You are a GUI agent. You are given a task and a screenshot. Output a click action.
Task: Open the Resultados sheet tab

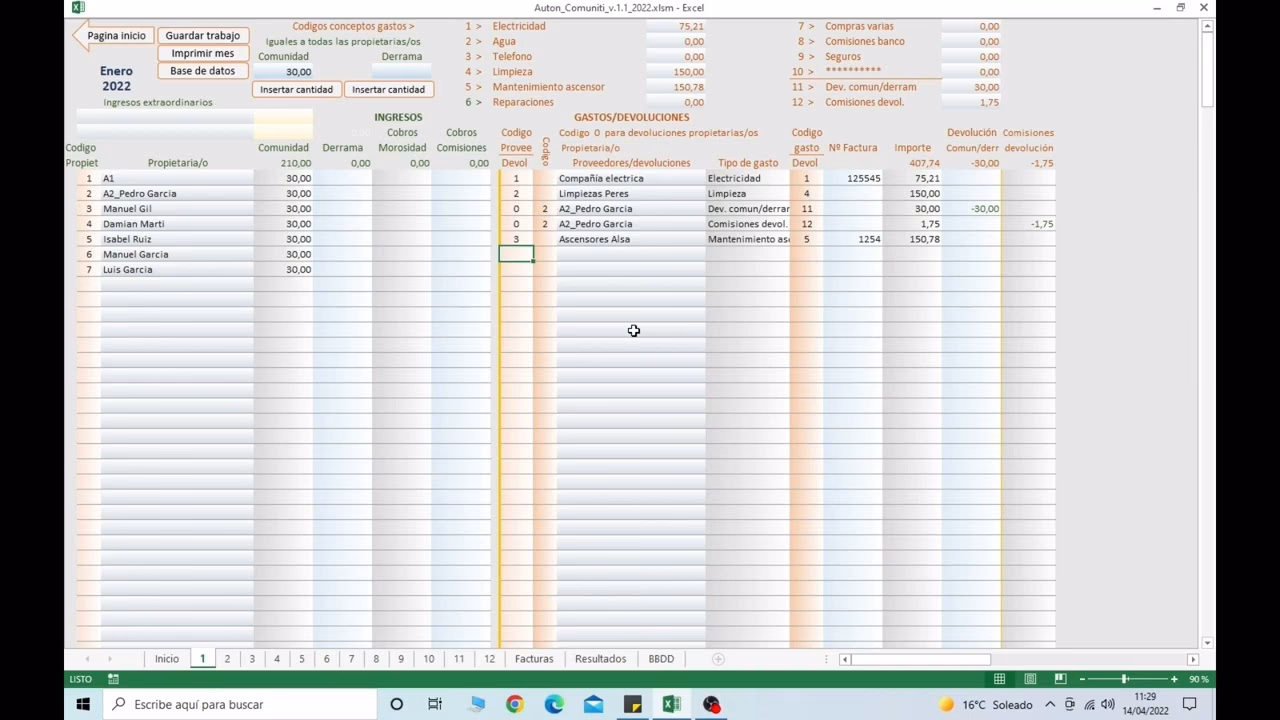(600, 659)
